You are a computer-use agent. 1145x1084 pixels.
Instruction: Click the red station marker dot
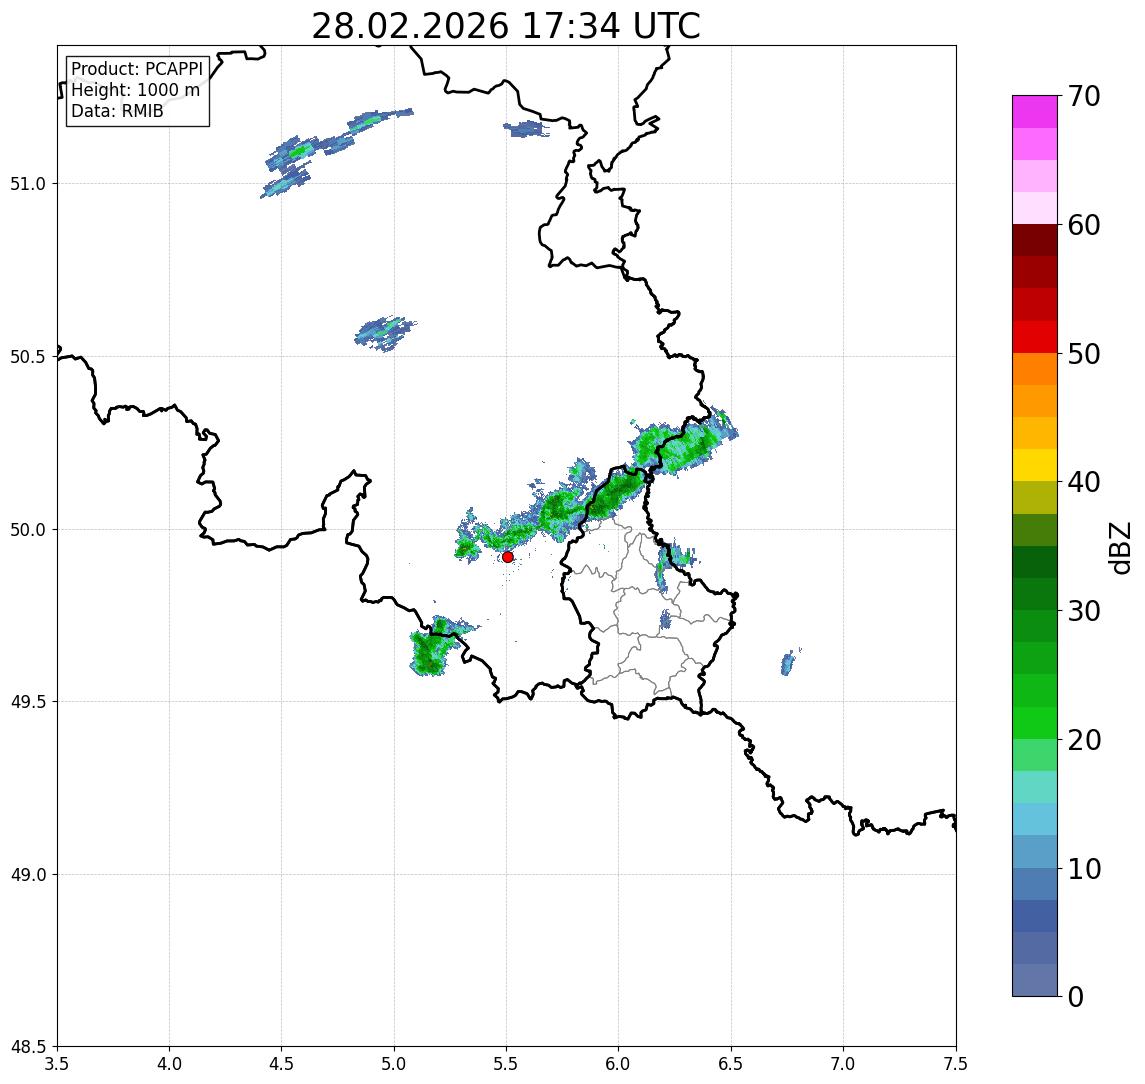[508, 557]
